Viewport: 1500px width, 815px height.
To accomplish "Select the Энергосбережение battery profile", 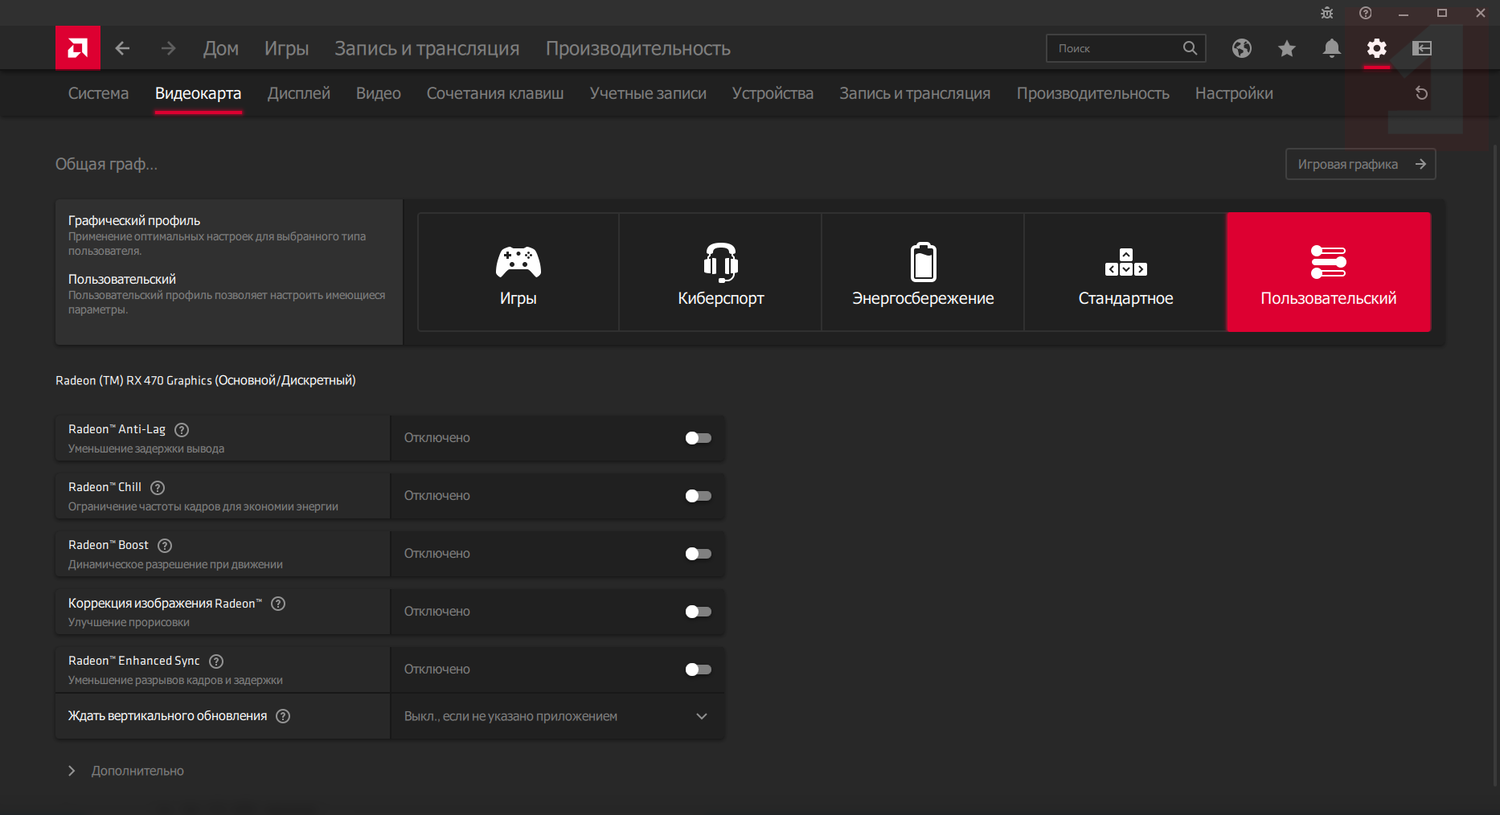I will 923,272.
